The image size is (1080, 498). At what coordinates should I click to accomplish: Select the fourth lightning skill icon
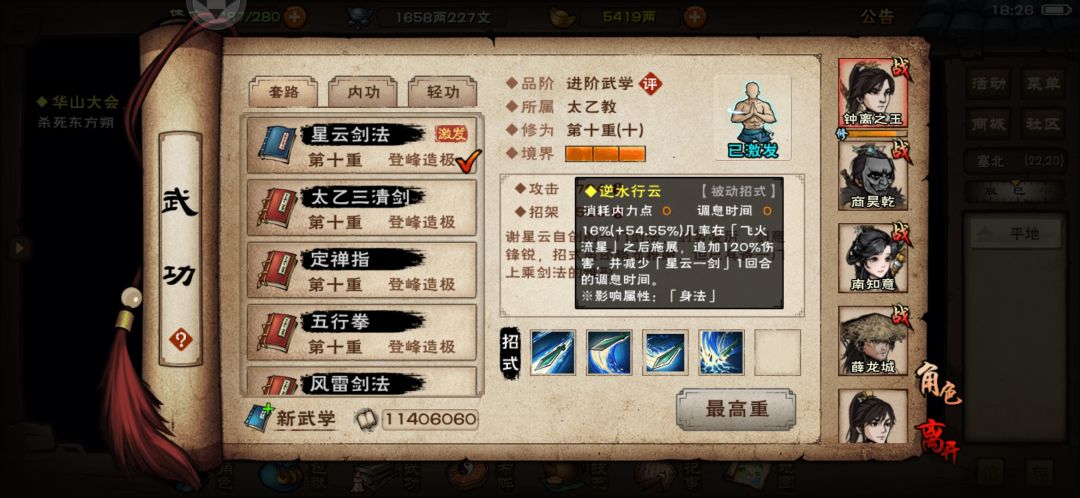(x=720, y=352)
